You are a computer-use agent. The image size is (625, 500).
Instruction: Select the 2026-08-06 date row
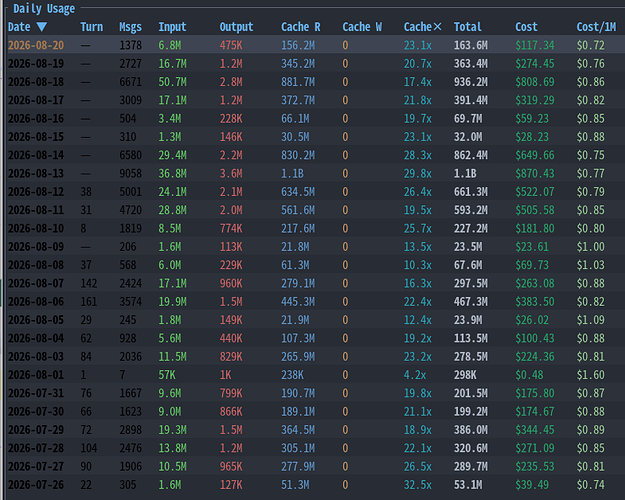[316, 302]
